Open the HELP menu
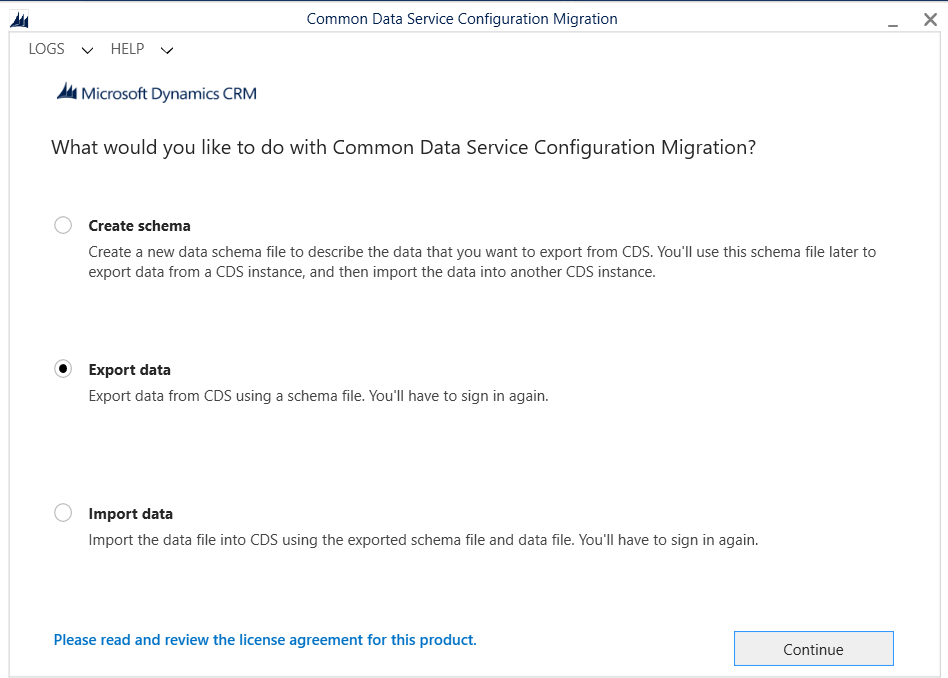Screen dimensions: 948x678 tap(128, 49)
